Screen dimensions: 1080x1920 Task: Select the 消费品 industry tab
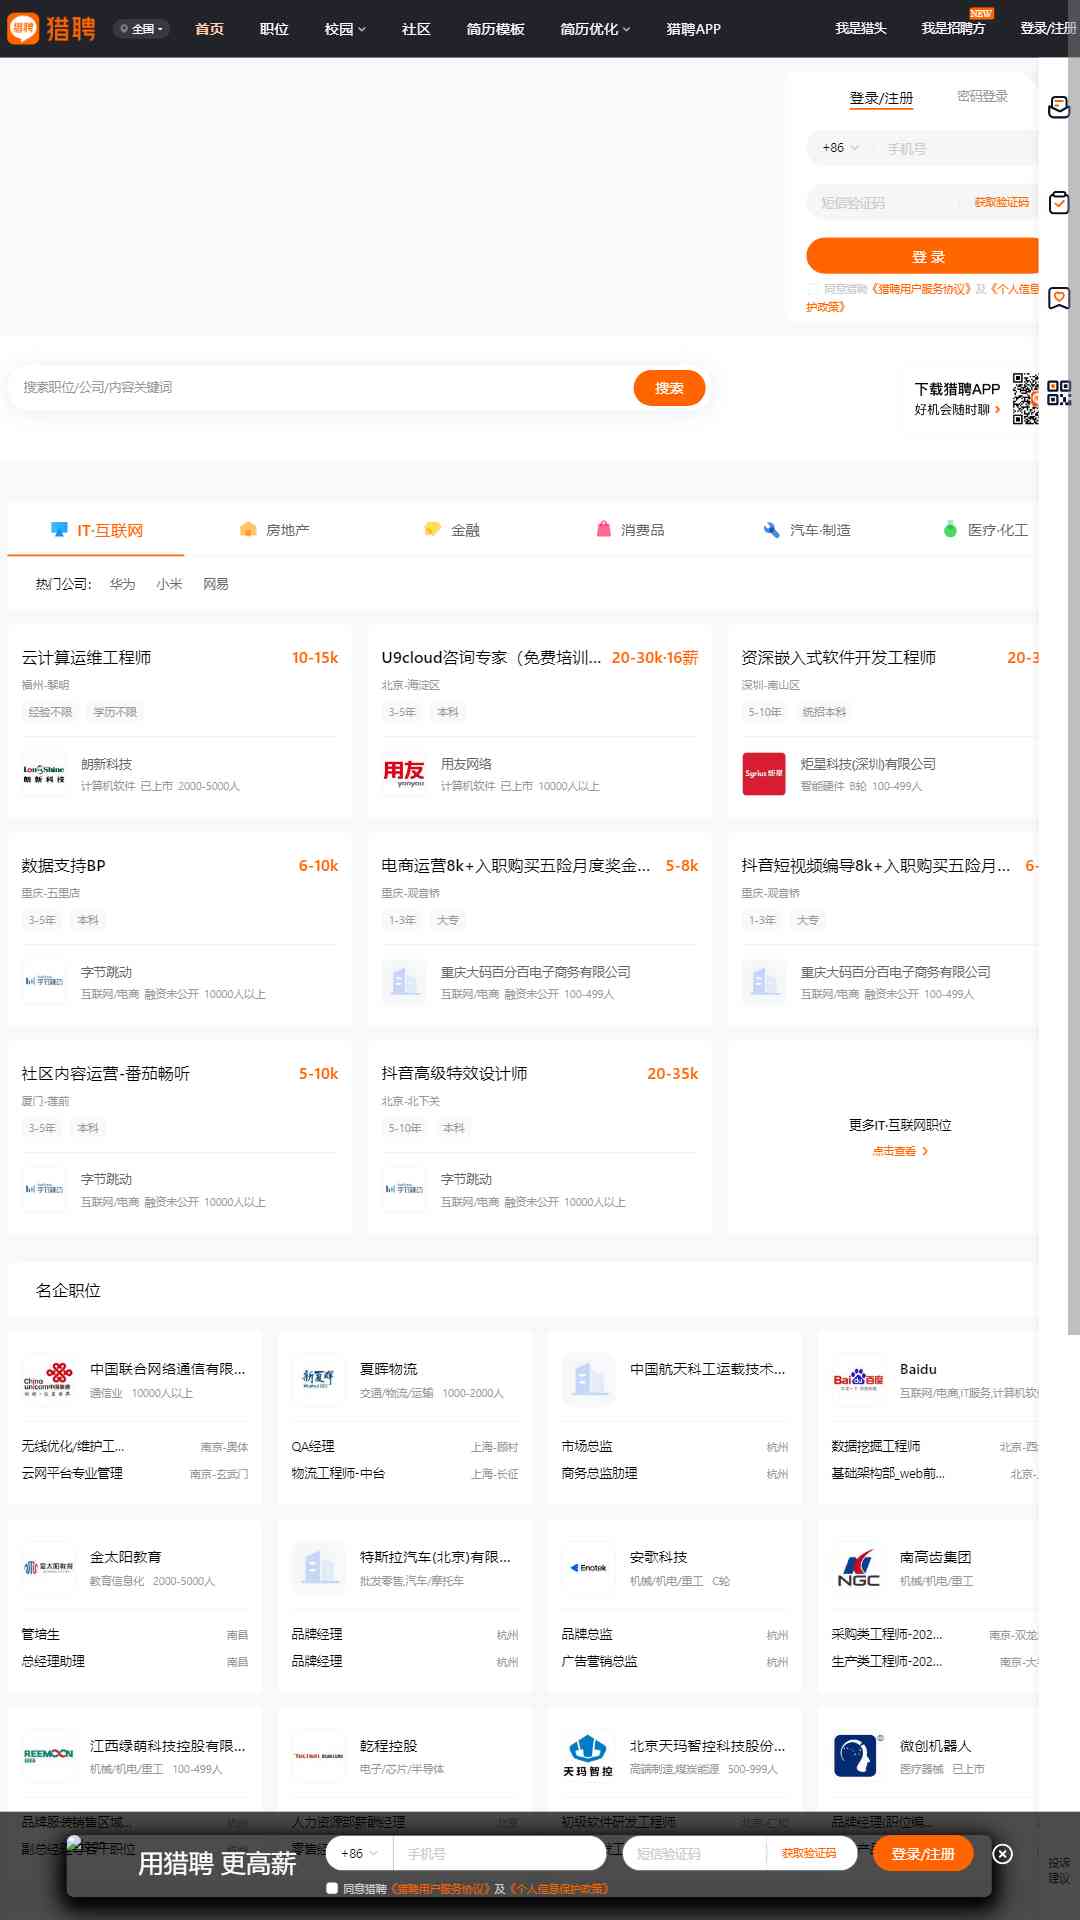pos(630,530)
